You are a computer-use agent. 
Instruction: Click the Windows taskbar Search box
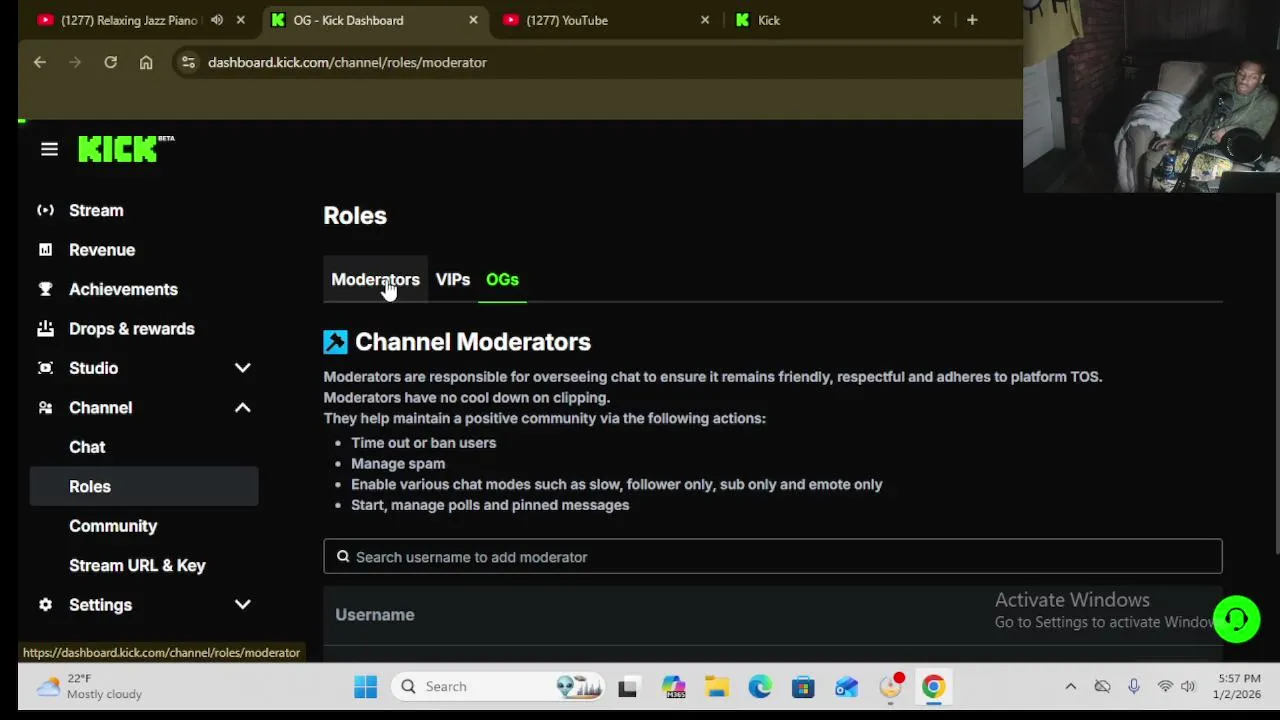click(x=497, y=687)
